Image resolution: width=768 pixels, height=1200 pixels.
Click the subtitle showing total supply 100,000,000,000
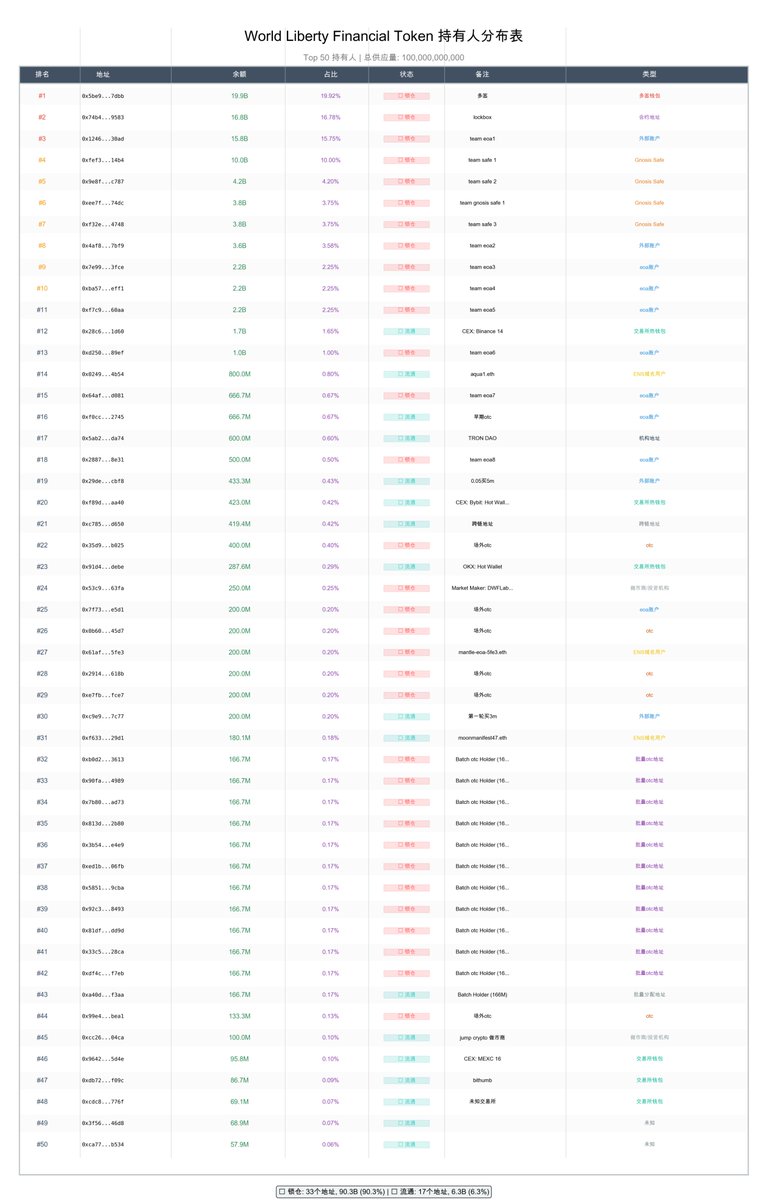pyautogui.click(x=384, y=58)
